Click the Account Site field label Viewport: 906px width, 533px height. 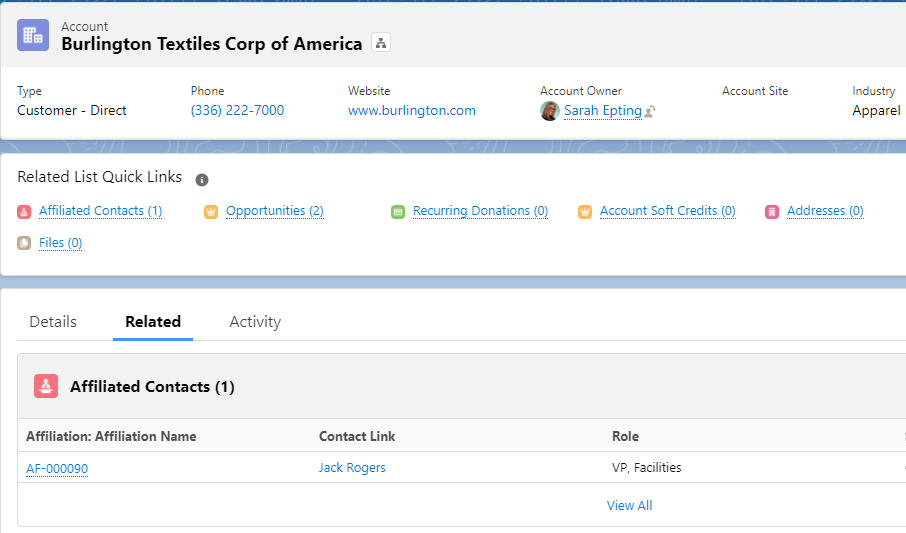(755, 91)
